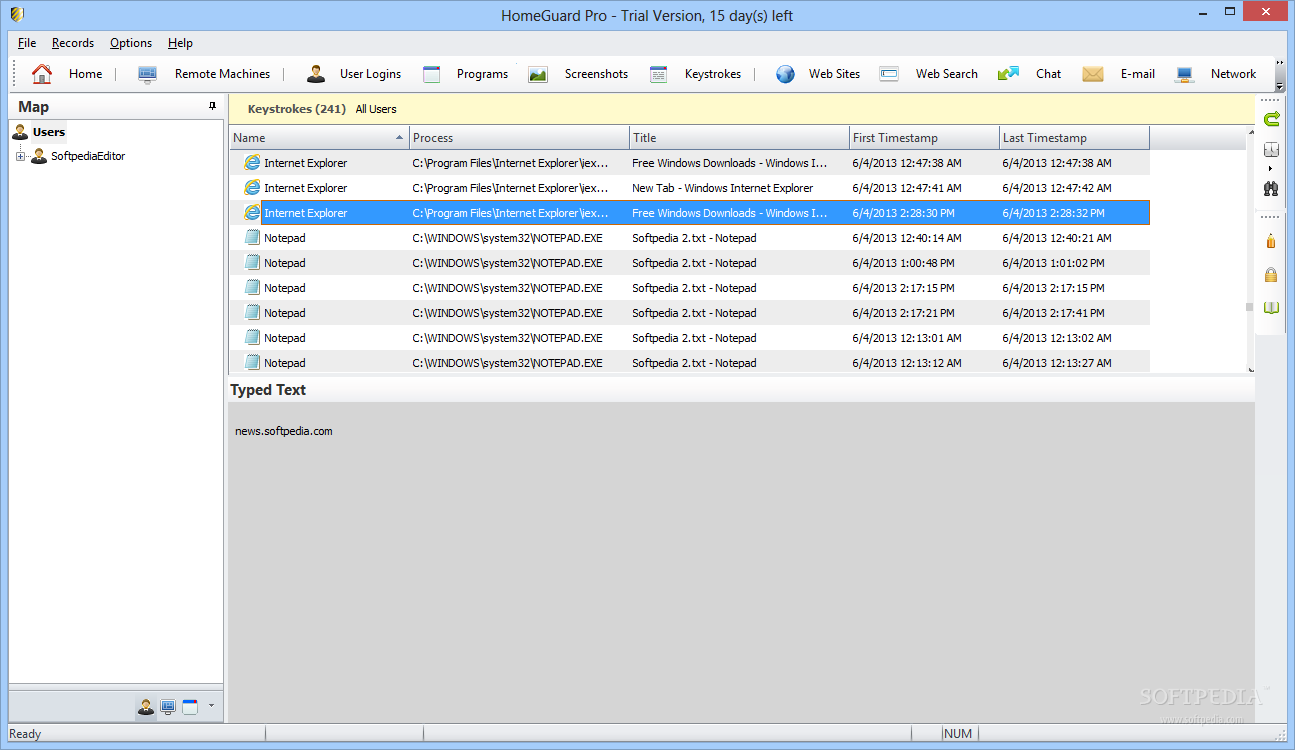Sort by First Timestamp column
This screenshot has height=750, width=1295.
click(x=925, y=138)
